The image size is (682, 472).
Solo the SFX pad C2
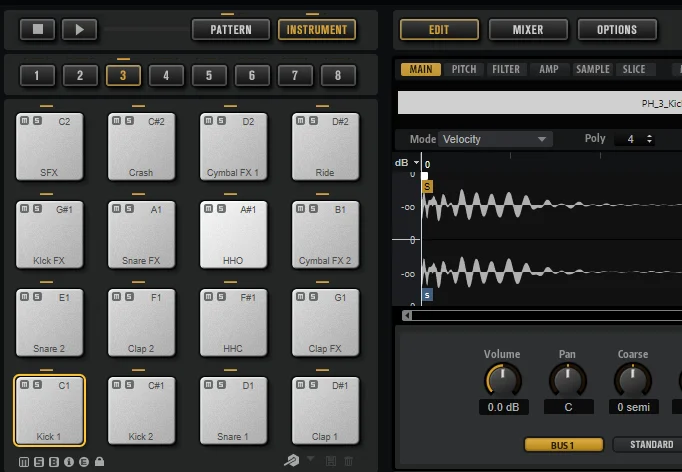(37, 121)
